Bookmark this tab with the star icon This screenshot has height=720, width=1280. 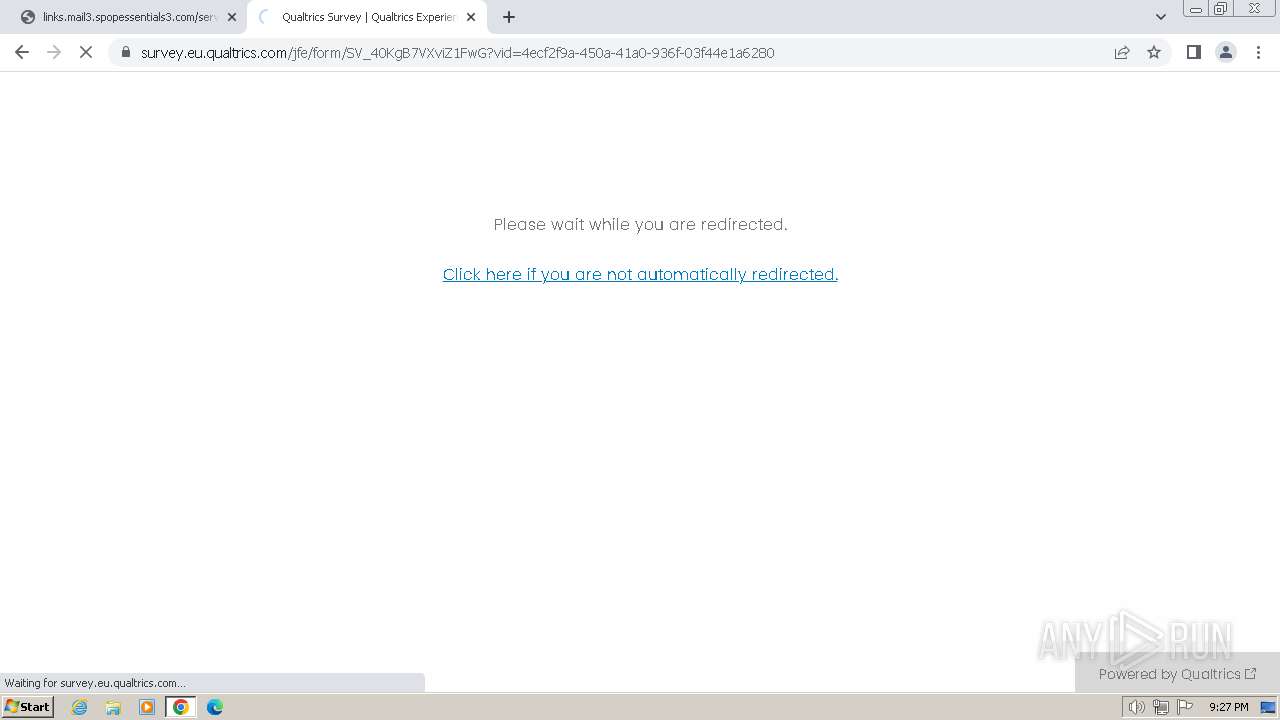[x=1154, y=52]
